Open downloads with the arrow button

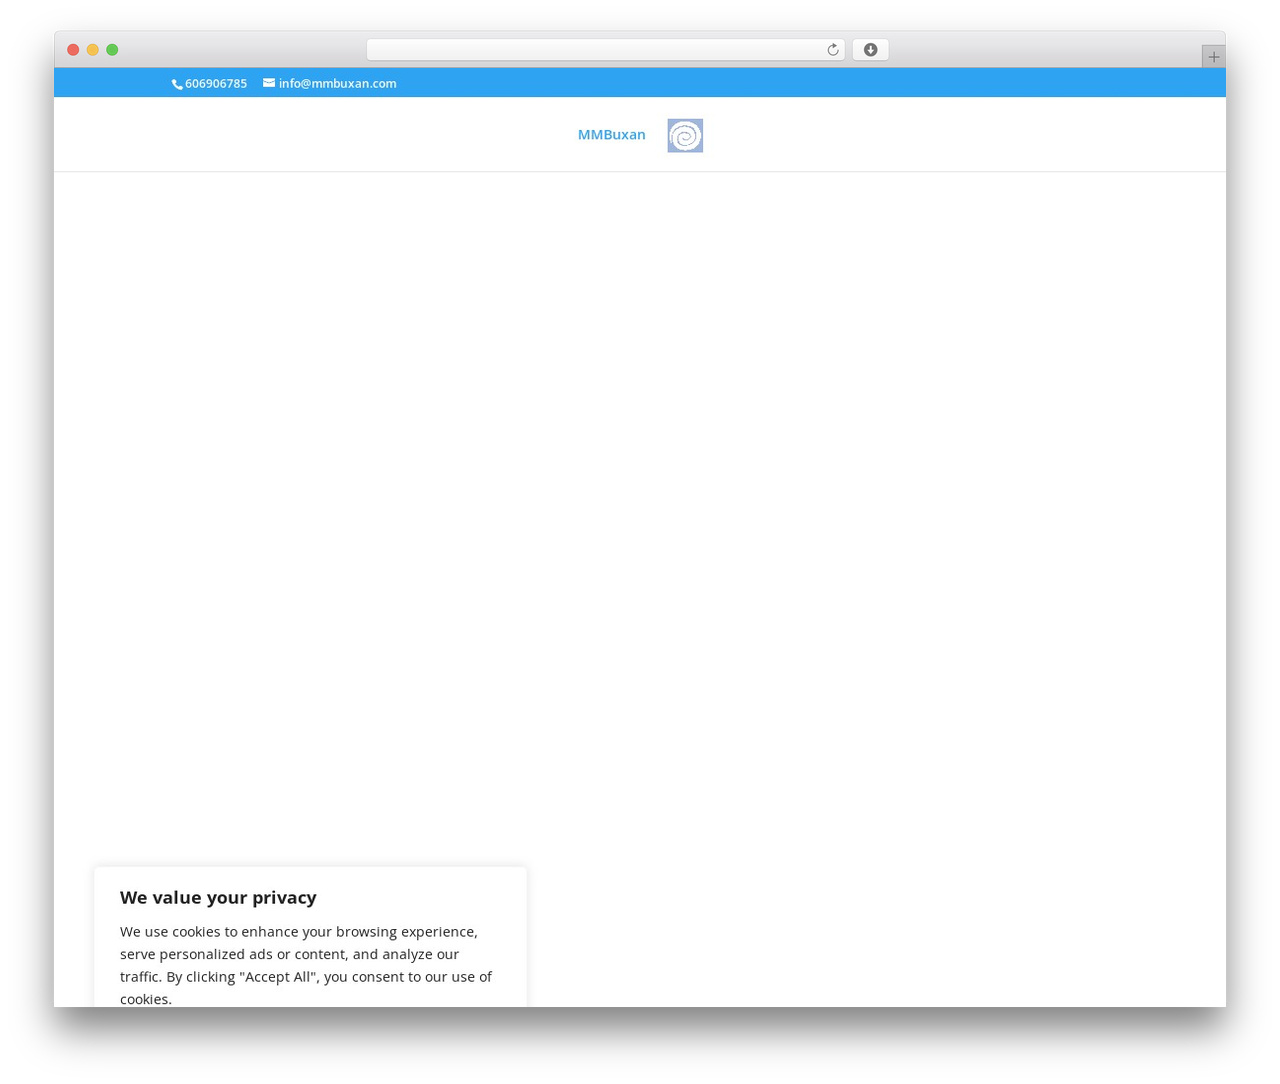click(x=870, y=50)
